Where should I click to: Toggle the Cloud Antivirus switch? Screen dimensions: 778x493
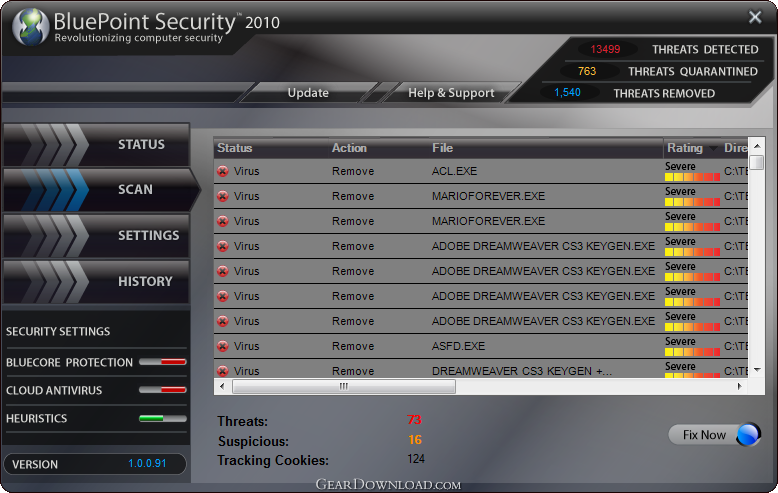tap(163, 390)
